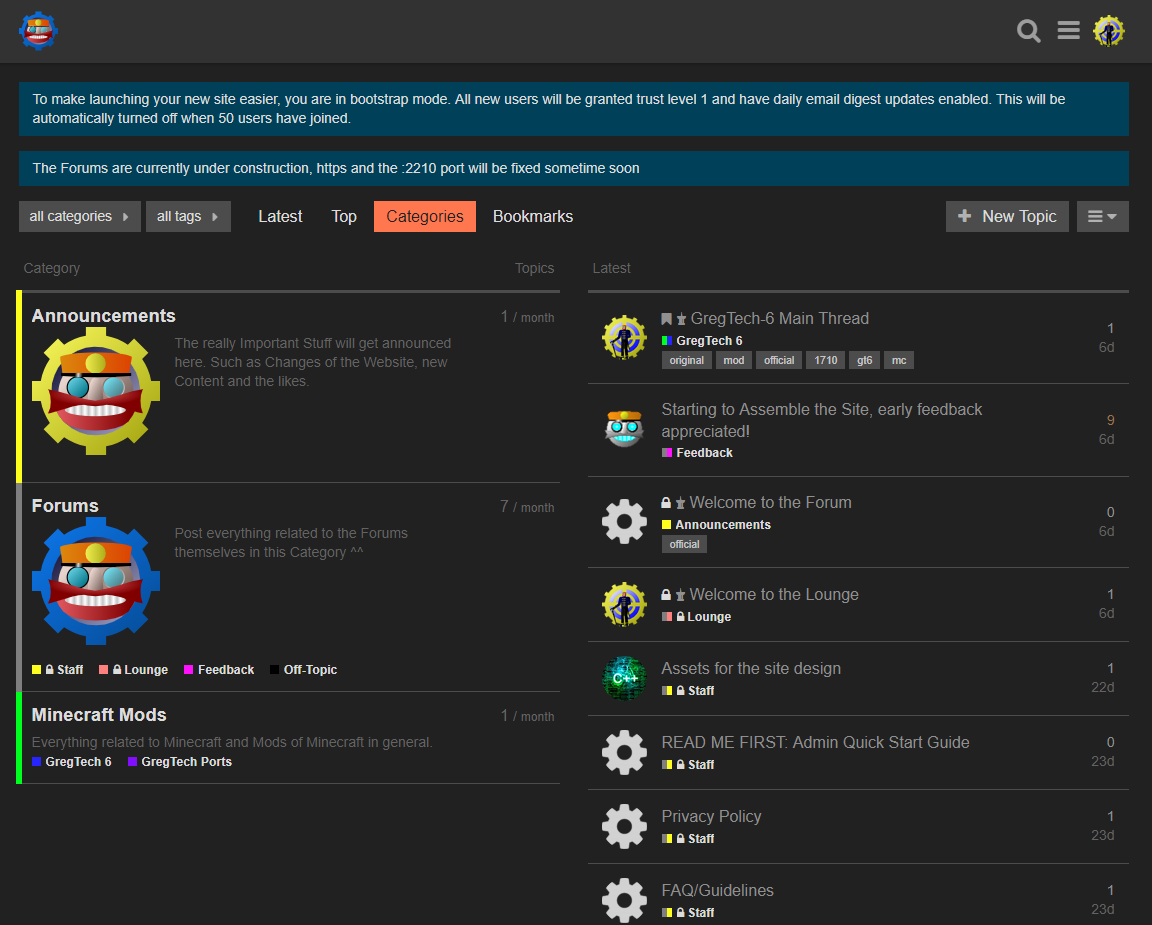The image size is (1152, 925).
Task: Open the hamburger menu in header
Action: click(1068, 31)
